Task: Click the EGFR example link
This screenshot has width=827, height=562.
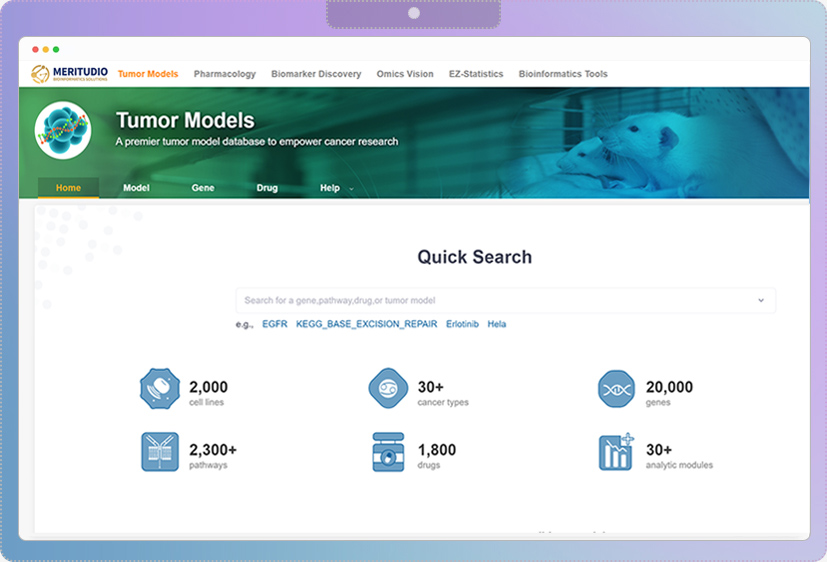Action: point(274,324)
